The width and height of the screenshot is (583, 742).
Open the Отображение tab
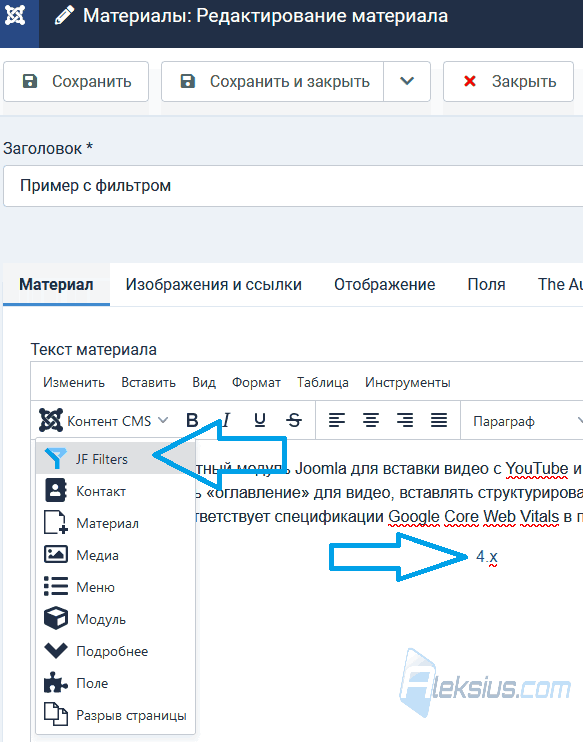point(384,284)
